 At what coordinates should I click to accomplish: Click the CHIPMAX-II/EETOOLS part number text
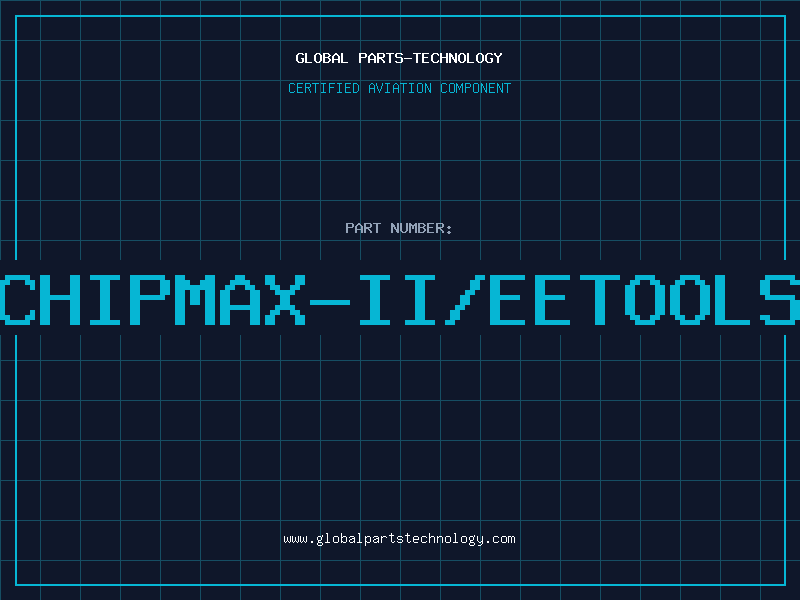click(400, 300)
